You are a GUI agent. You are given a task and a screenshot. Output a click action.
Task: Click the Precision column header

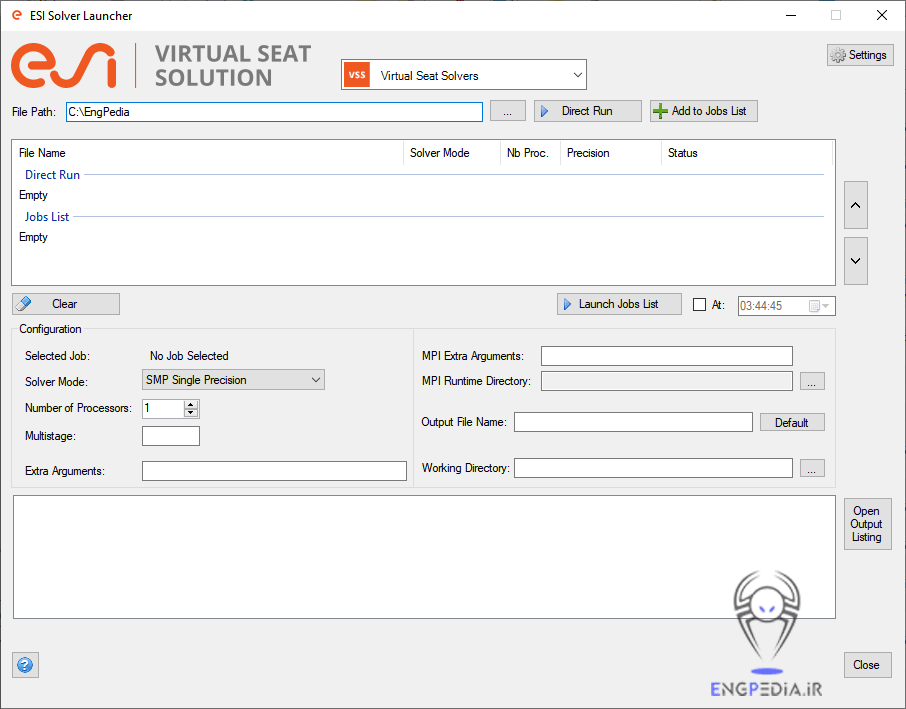click(x=611, y=153)
